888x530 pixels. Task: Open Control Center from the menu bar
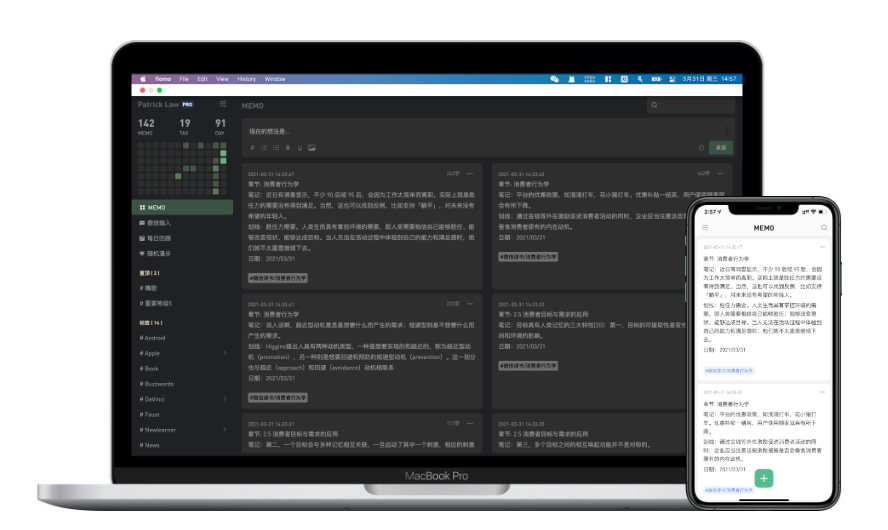672,79
